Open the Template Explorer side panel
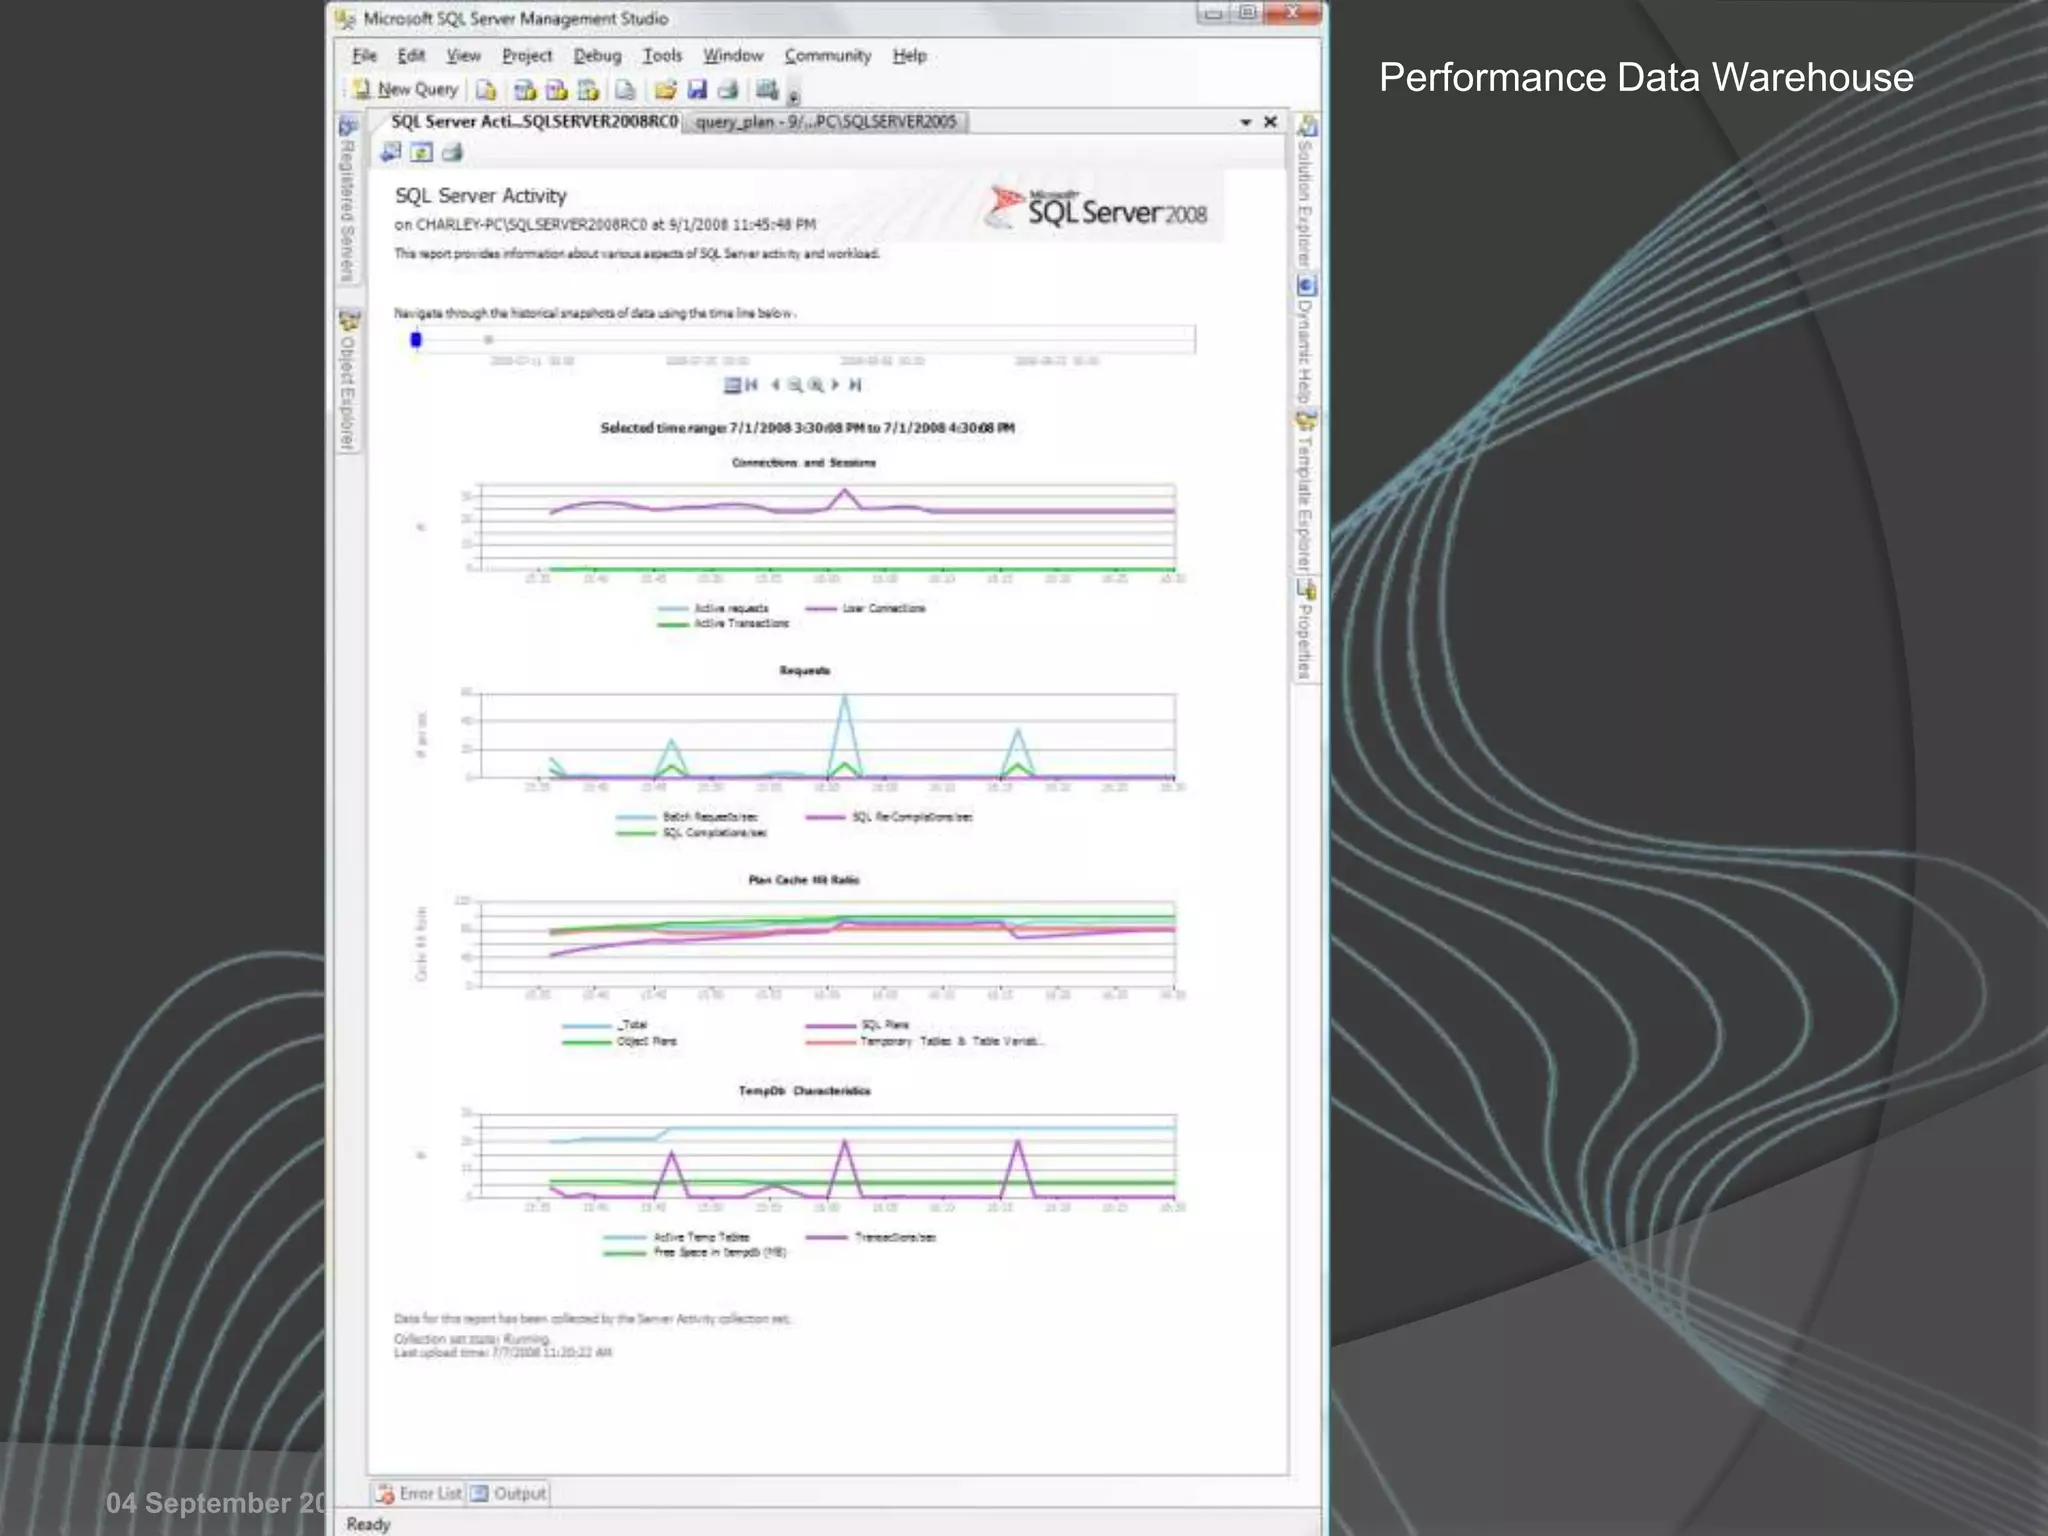2048x1536 pixels. [1306, 491]
